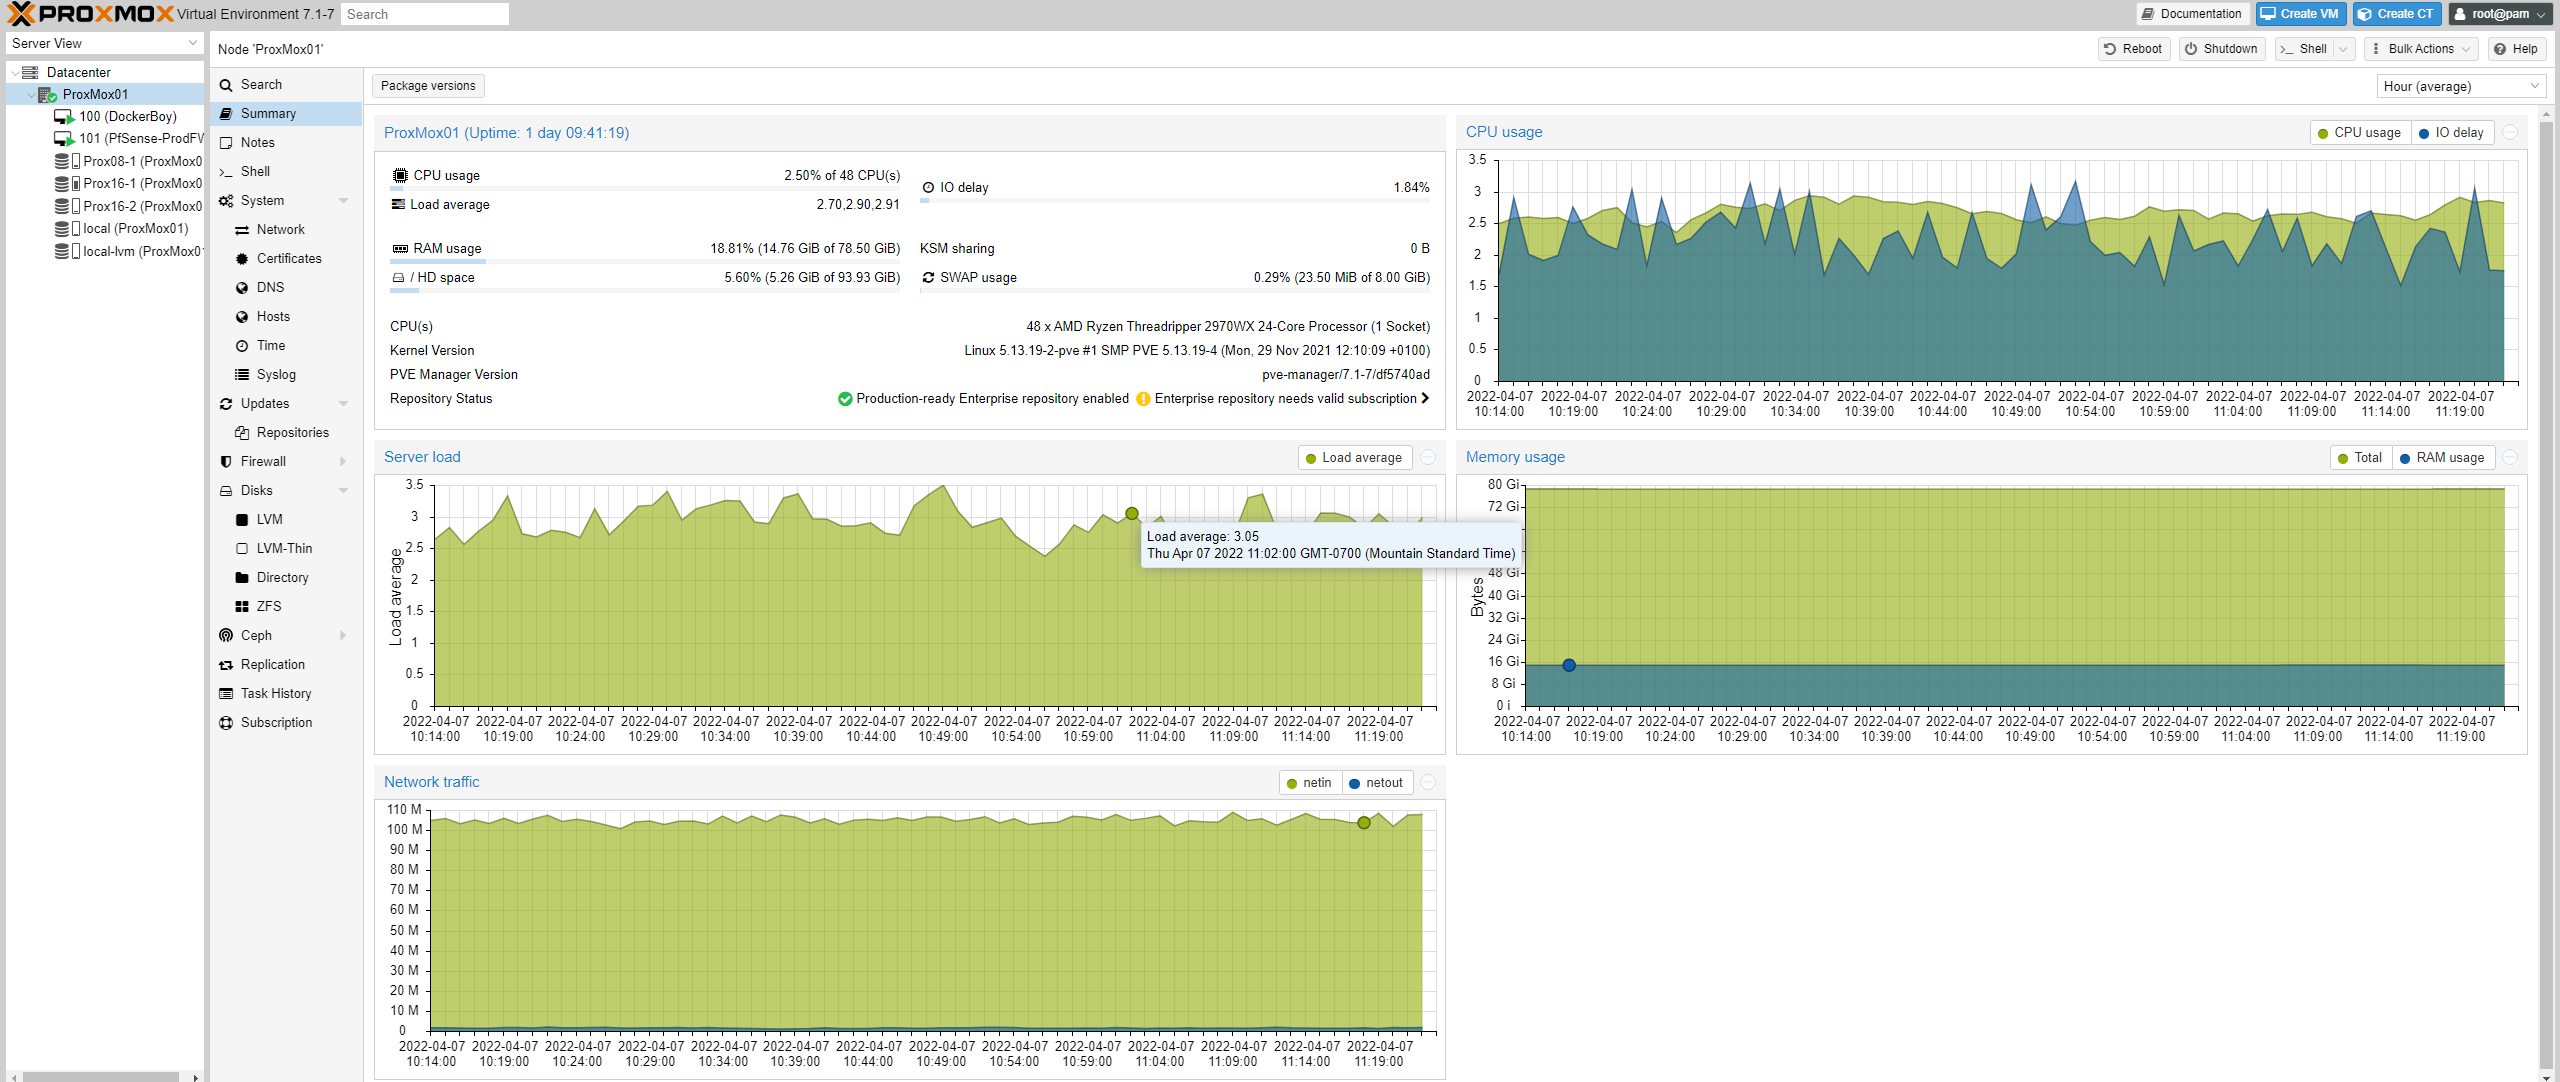This screenshot has height=1082, width=2560.
Task: Open the Proxmox logo home link
Action: point(90,14)
